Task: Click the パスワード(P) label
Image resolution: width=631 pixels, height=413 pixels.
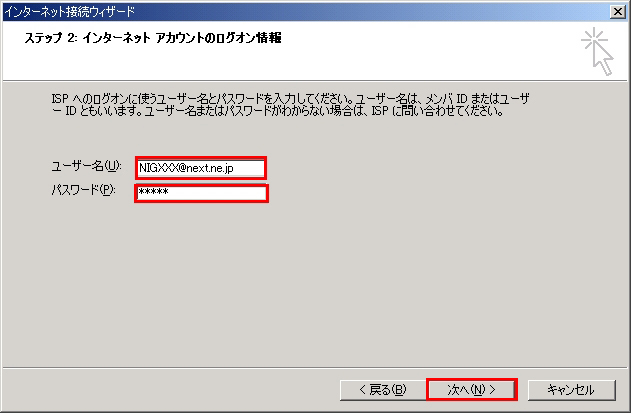Action: click(x=83, y=190)
